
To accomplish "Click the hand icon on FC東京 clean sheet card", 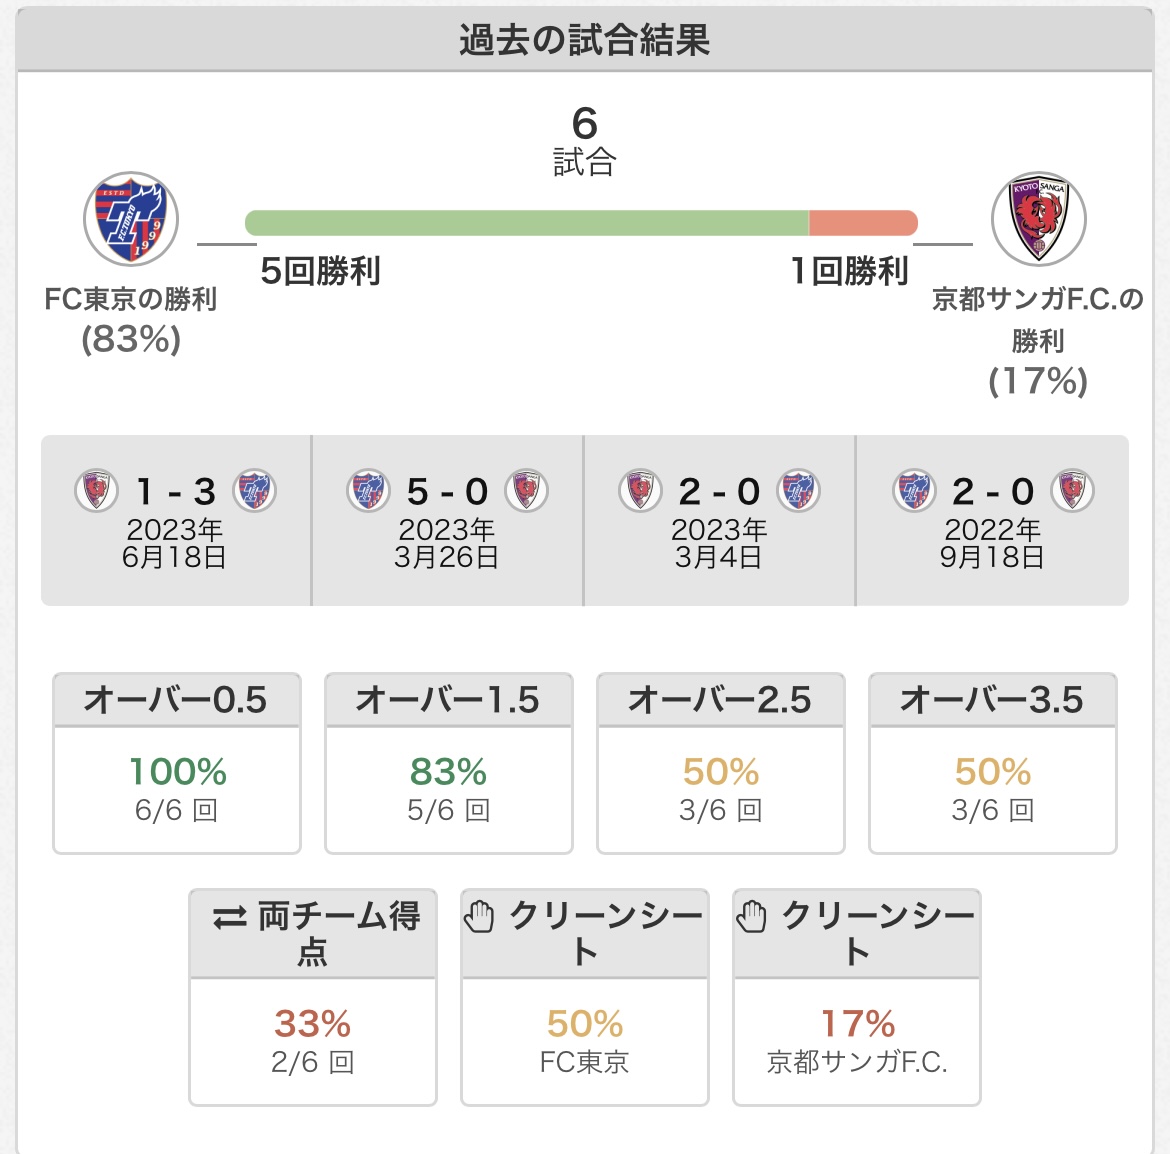I will (479, 916).
